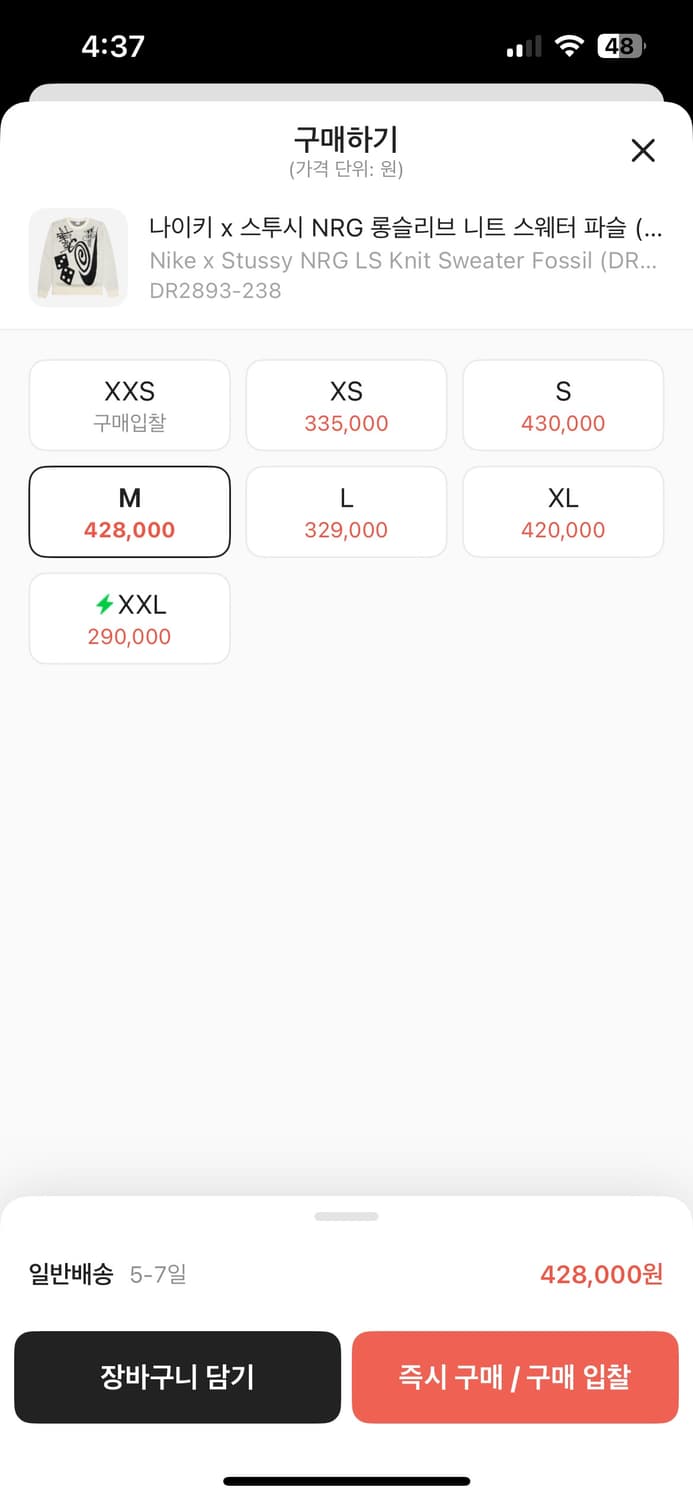693x1500 pixels.
Task: Tap the Wi-Fi status icon
Action: 570,46
